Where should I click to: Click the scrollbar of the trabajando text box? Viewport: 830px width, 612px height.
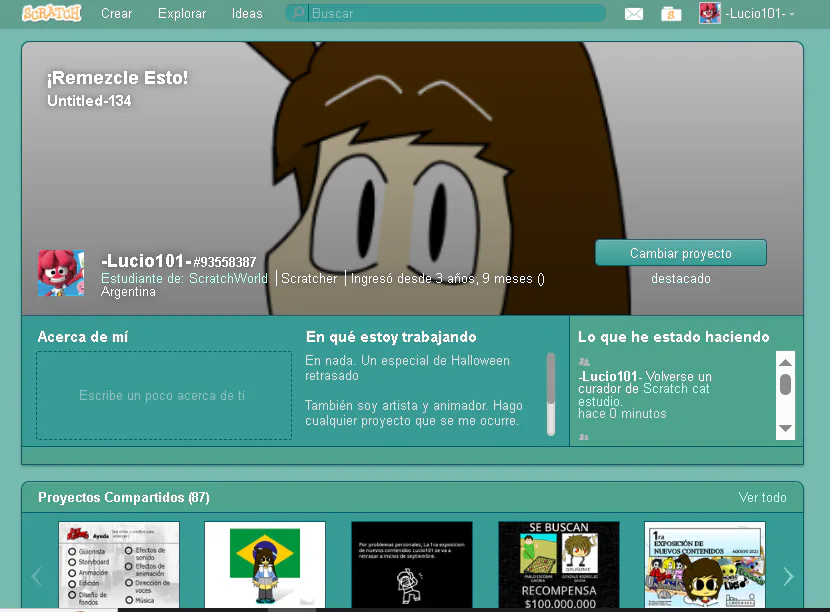coord(551,394)
